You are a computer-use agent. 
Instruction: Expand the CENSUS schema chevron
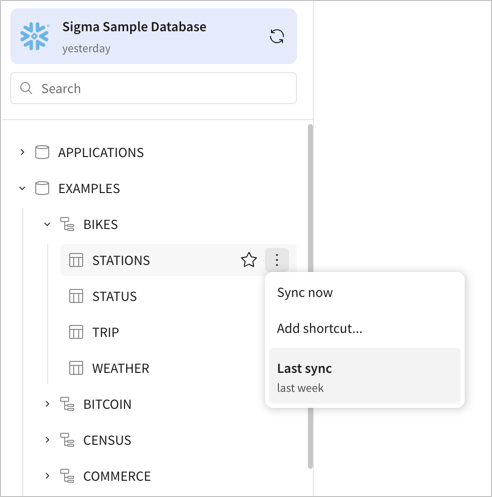(47, 440)
